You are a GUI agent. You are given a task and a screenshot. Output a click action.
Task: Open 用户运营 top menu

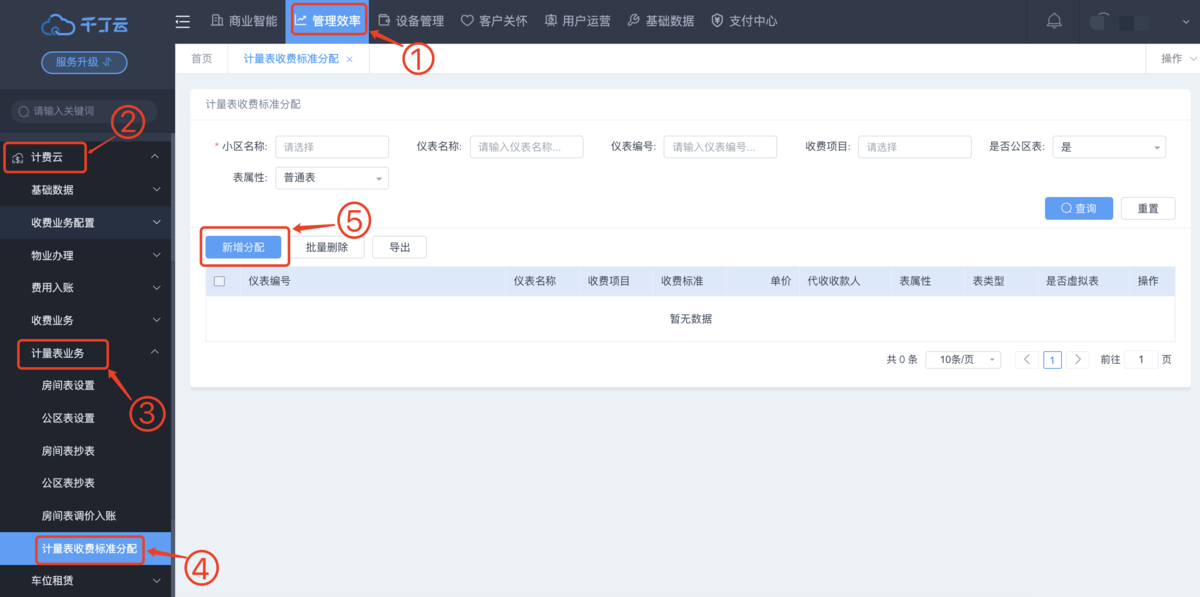[x=577, y=21]
